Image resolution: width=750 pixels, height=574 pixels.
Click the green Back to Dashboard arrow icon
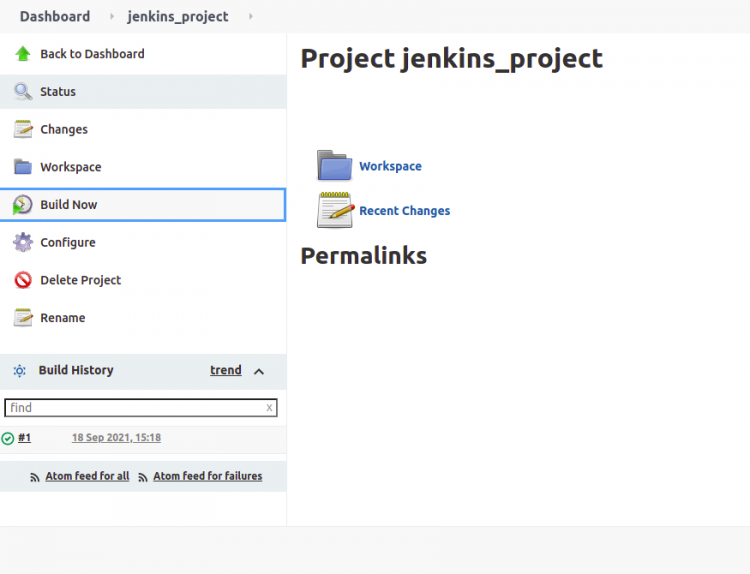(x=22, y=54)
